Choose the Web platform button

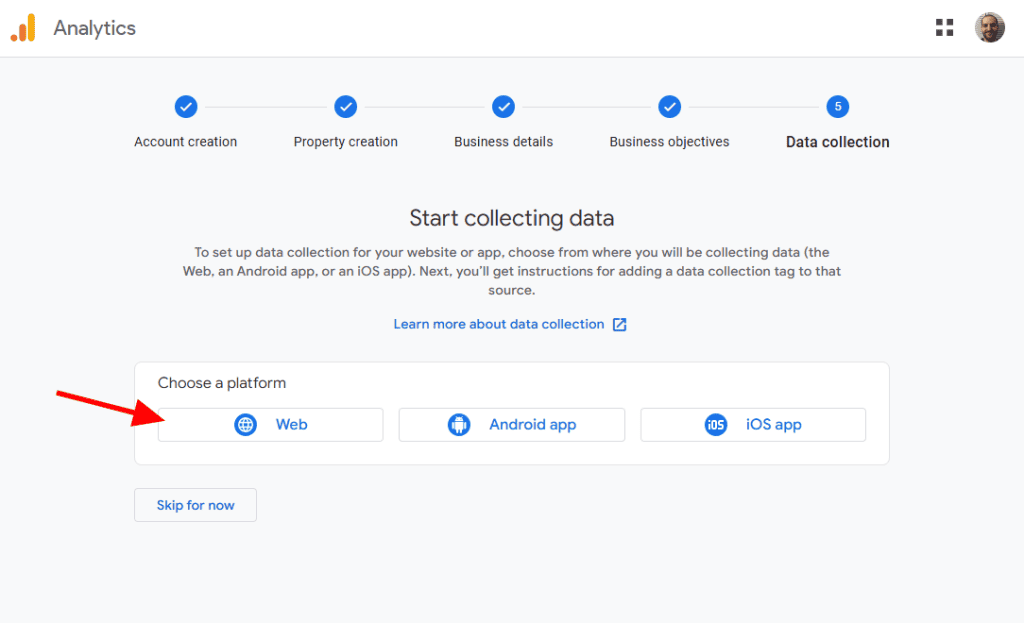point(270,425)
